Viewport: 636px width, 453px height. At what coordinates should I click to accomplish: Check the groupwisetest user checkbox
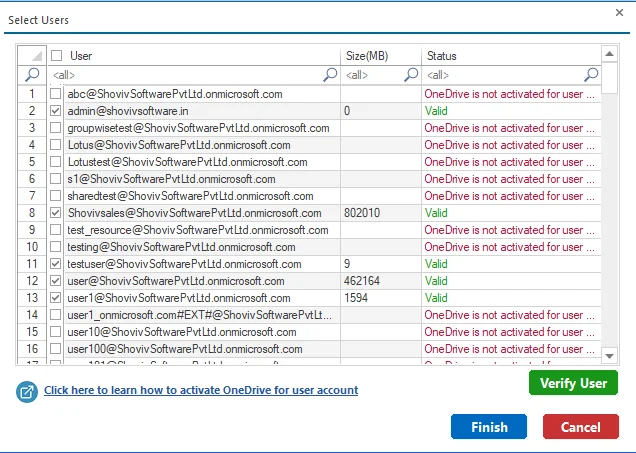[56, 128]
